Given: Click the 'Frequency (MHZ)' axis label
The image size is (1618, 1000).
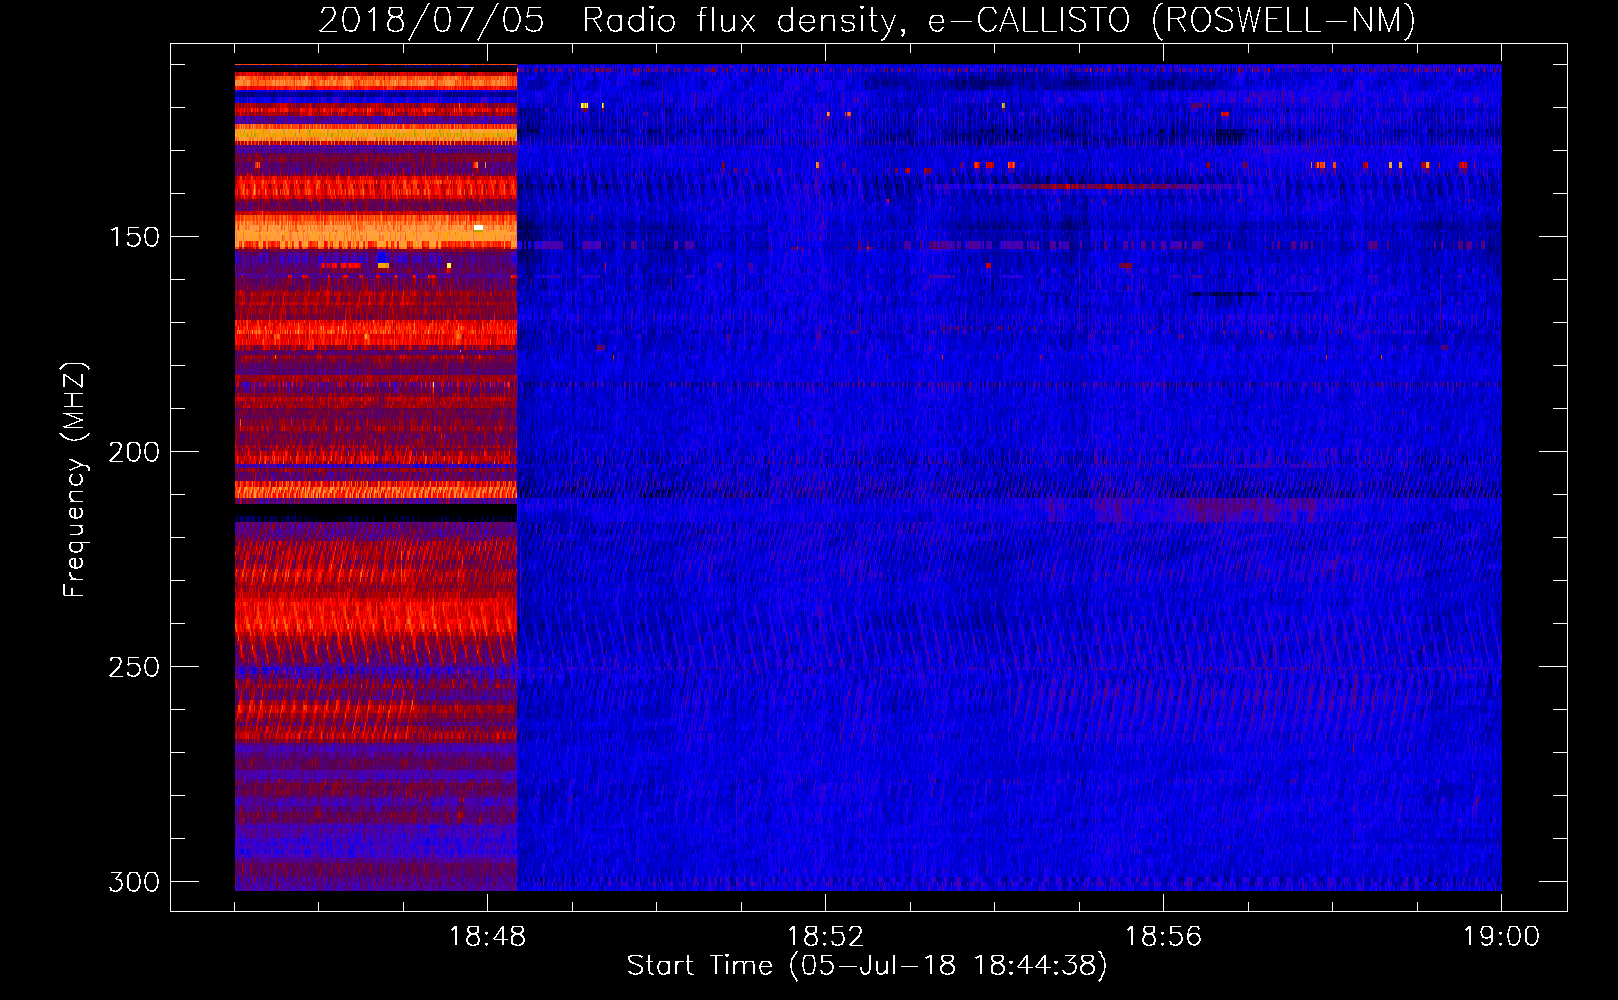Looking at the screenshot, I should [x=75, y=479].
